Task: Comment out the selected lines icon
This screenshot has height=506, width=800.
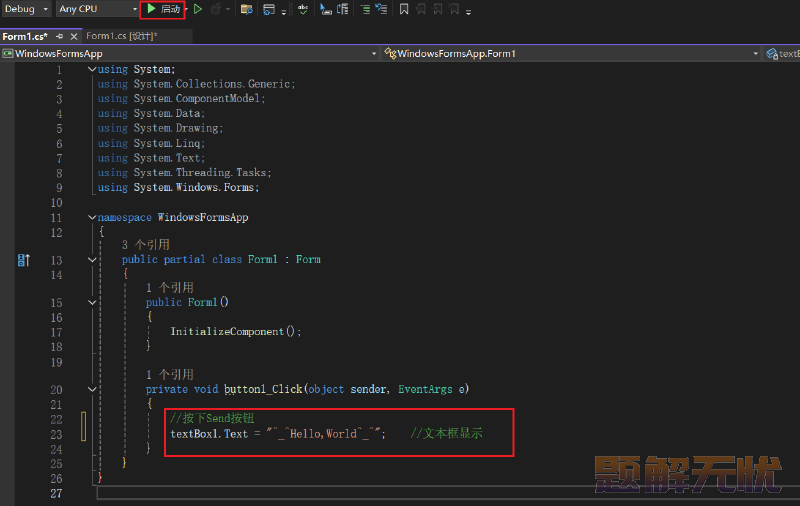Action: point(365,9)
